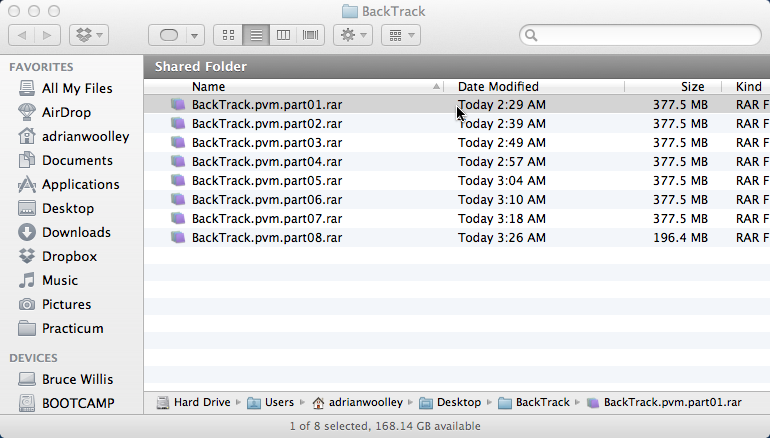The width and height of the screenshot is (770, 438).
Task: Open the Music sidebar folder
Action: pos(60,280)
